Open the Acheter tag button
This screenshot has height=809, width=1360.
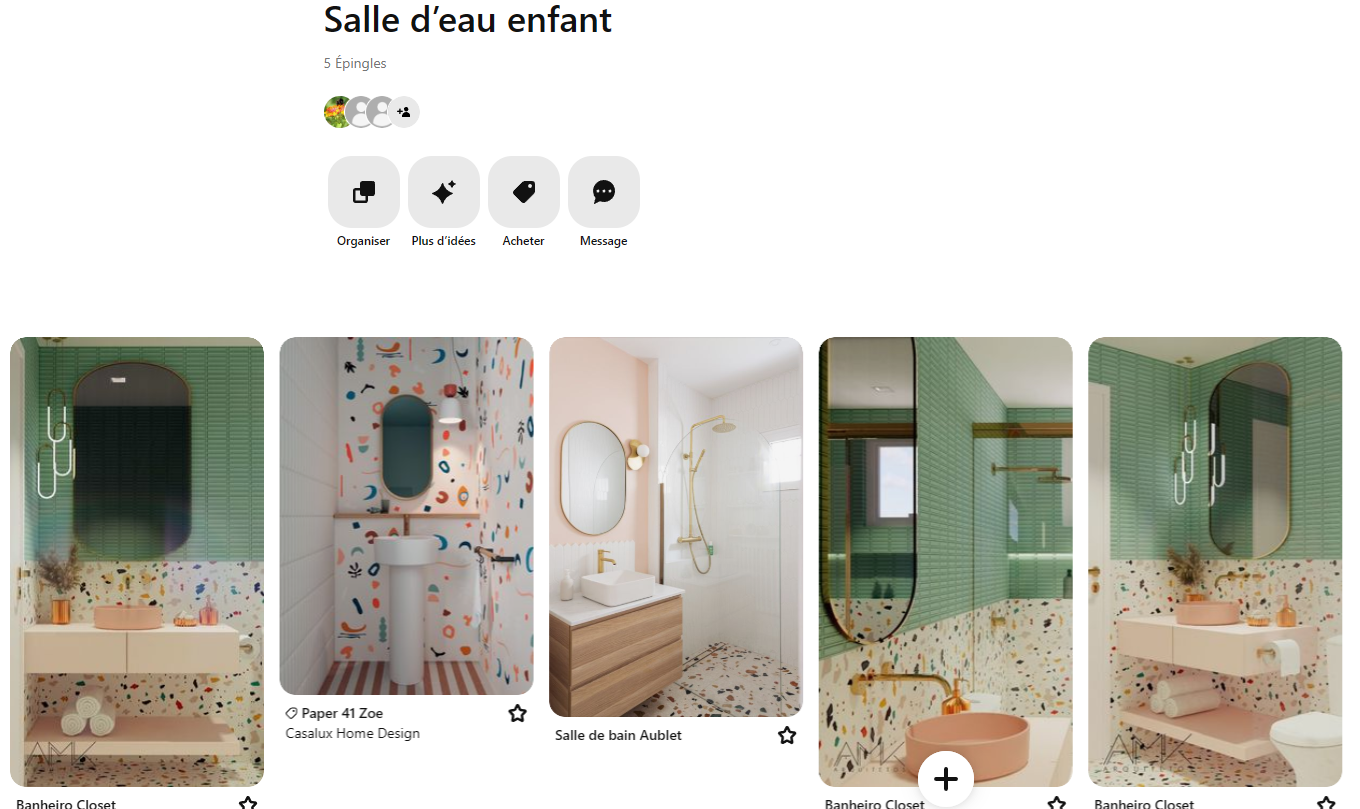pyautogui.click(x=524, y=192)
